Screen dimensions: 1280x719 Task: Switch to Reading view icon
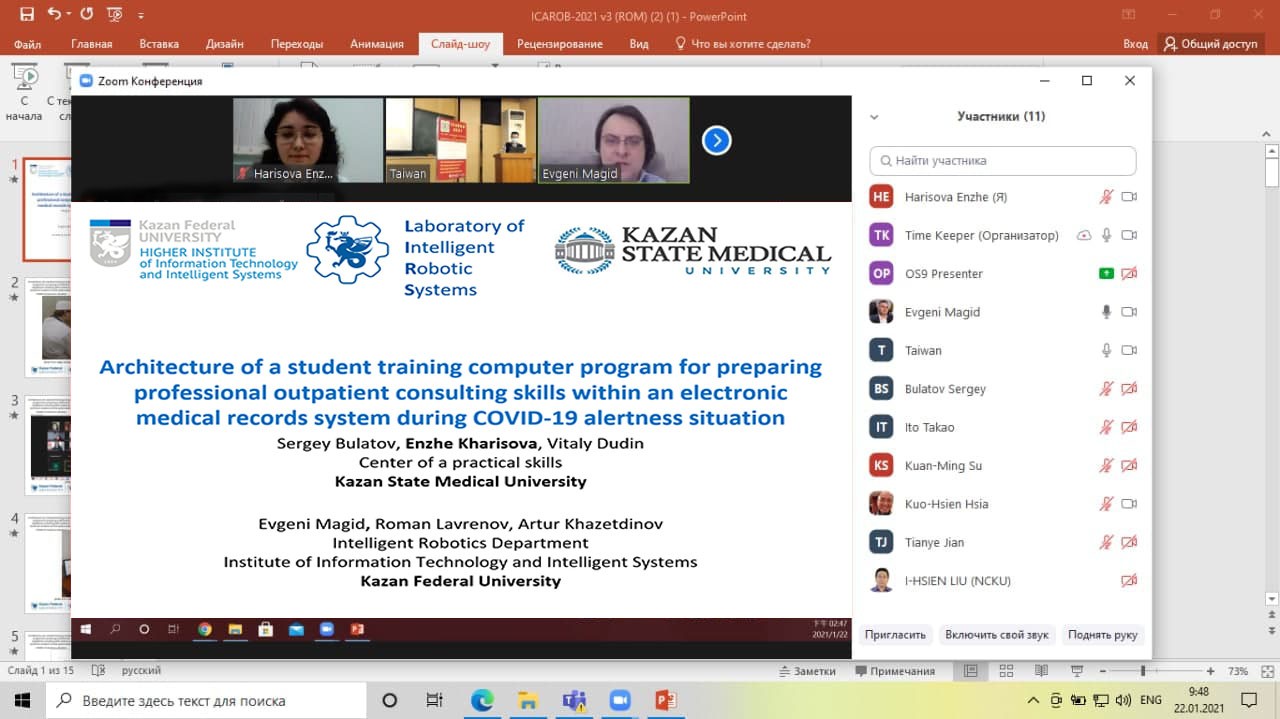click(x=1041, y=671)
